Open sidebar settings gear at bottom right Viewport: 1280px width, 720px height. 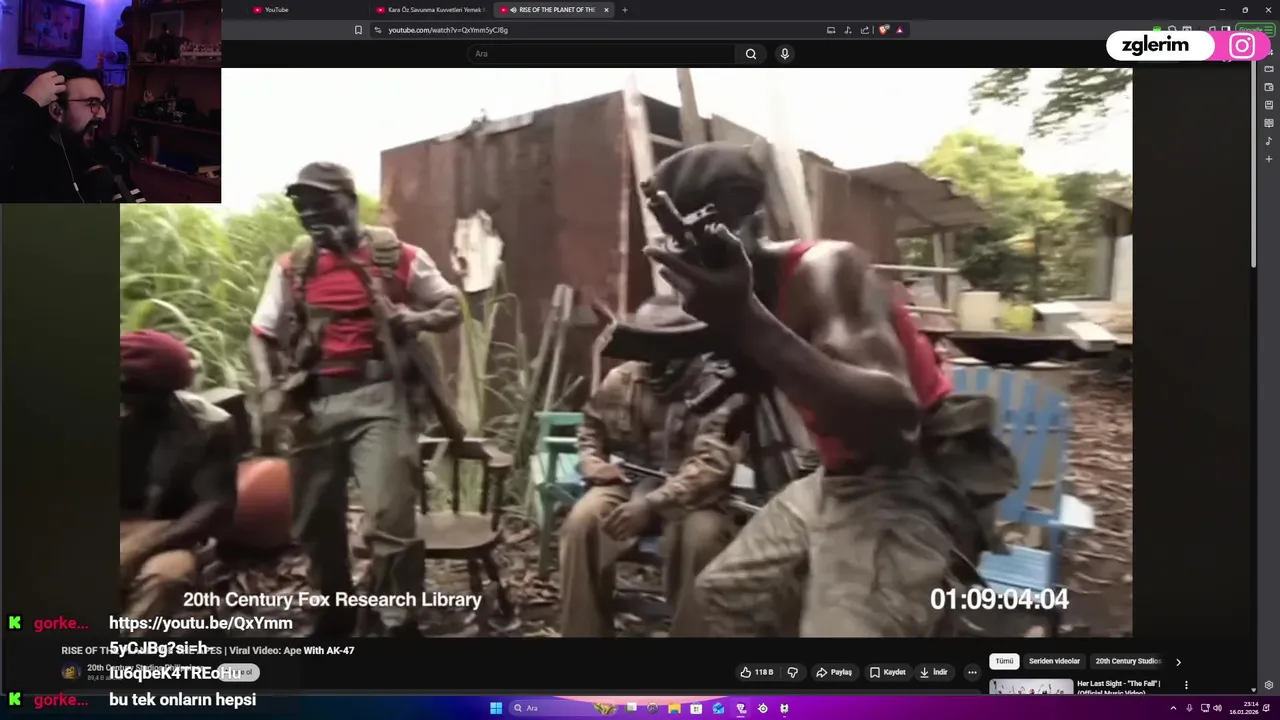[x=1269, y=685]
